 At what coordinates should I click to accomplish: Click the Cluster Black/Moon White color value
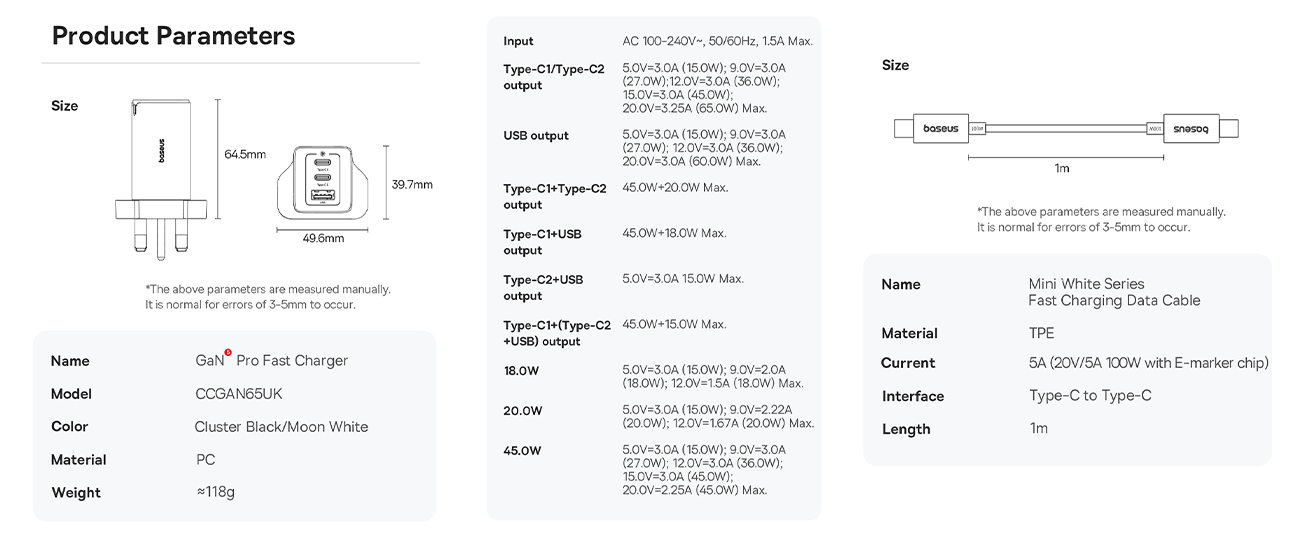(281, 427)
